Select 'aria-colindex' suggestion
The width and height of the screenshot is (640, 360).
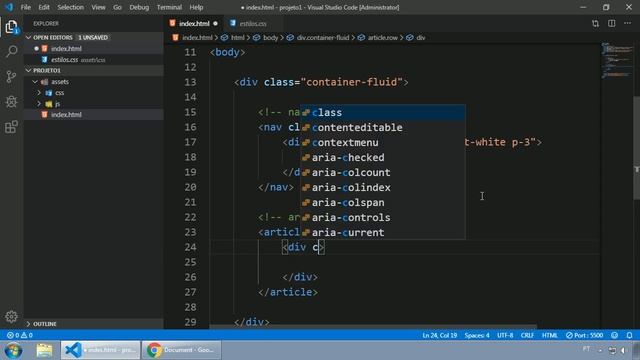tap(383, 187)
